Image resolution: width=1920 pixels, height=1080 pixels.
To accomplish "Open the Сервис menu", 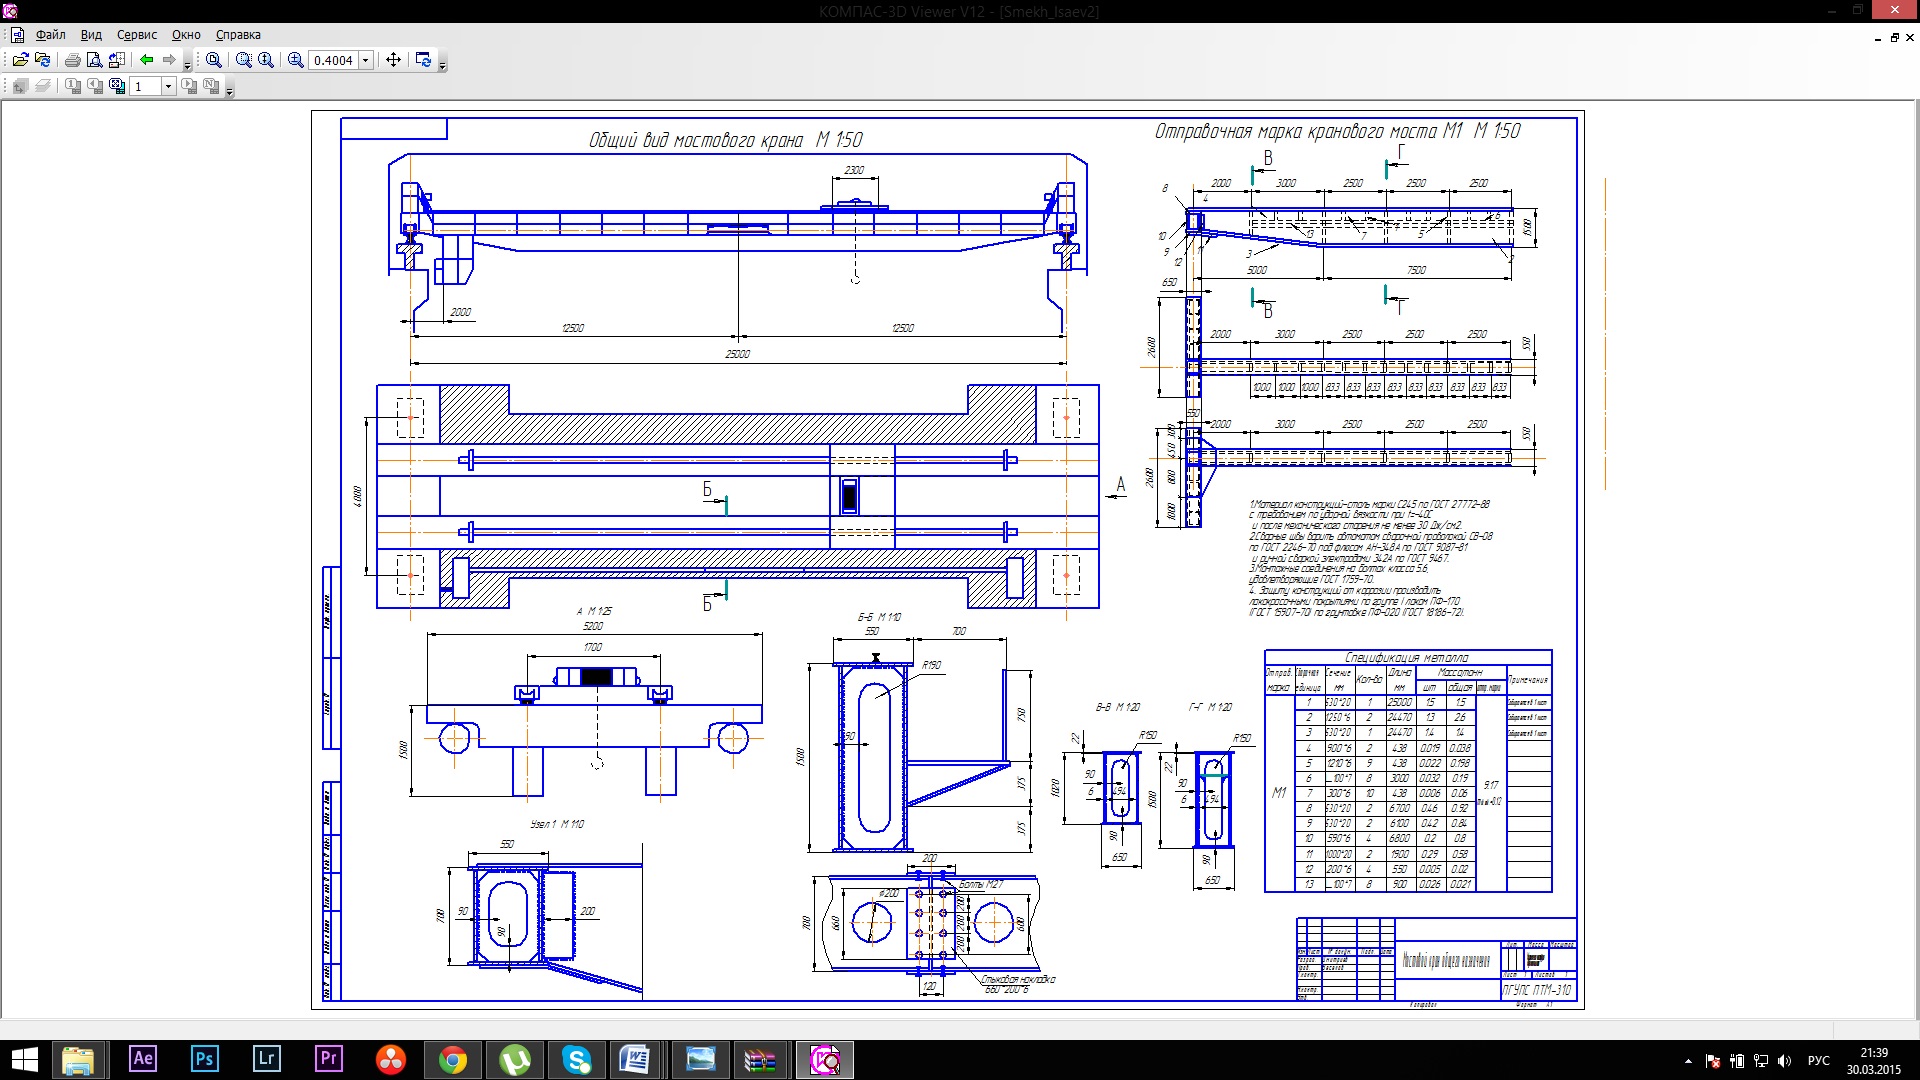I will pyautogui.click(x=137, y=34).
